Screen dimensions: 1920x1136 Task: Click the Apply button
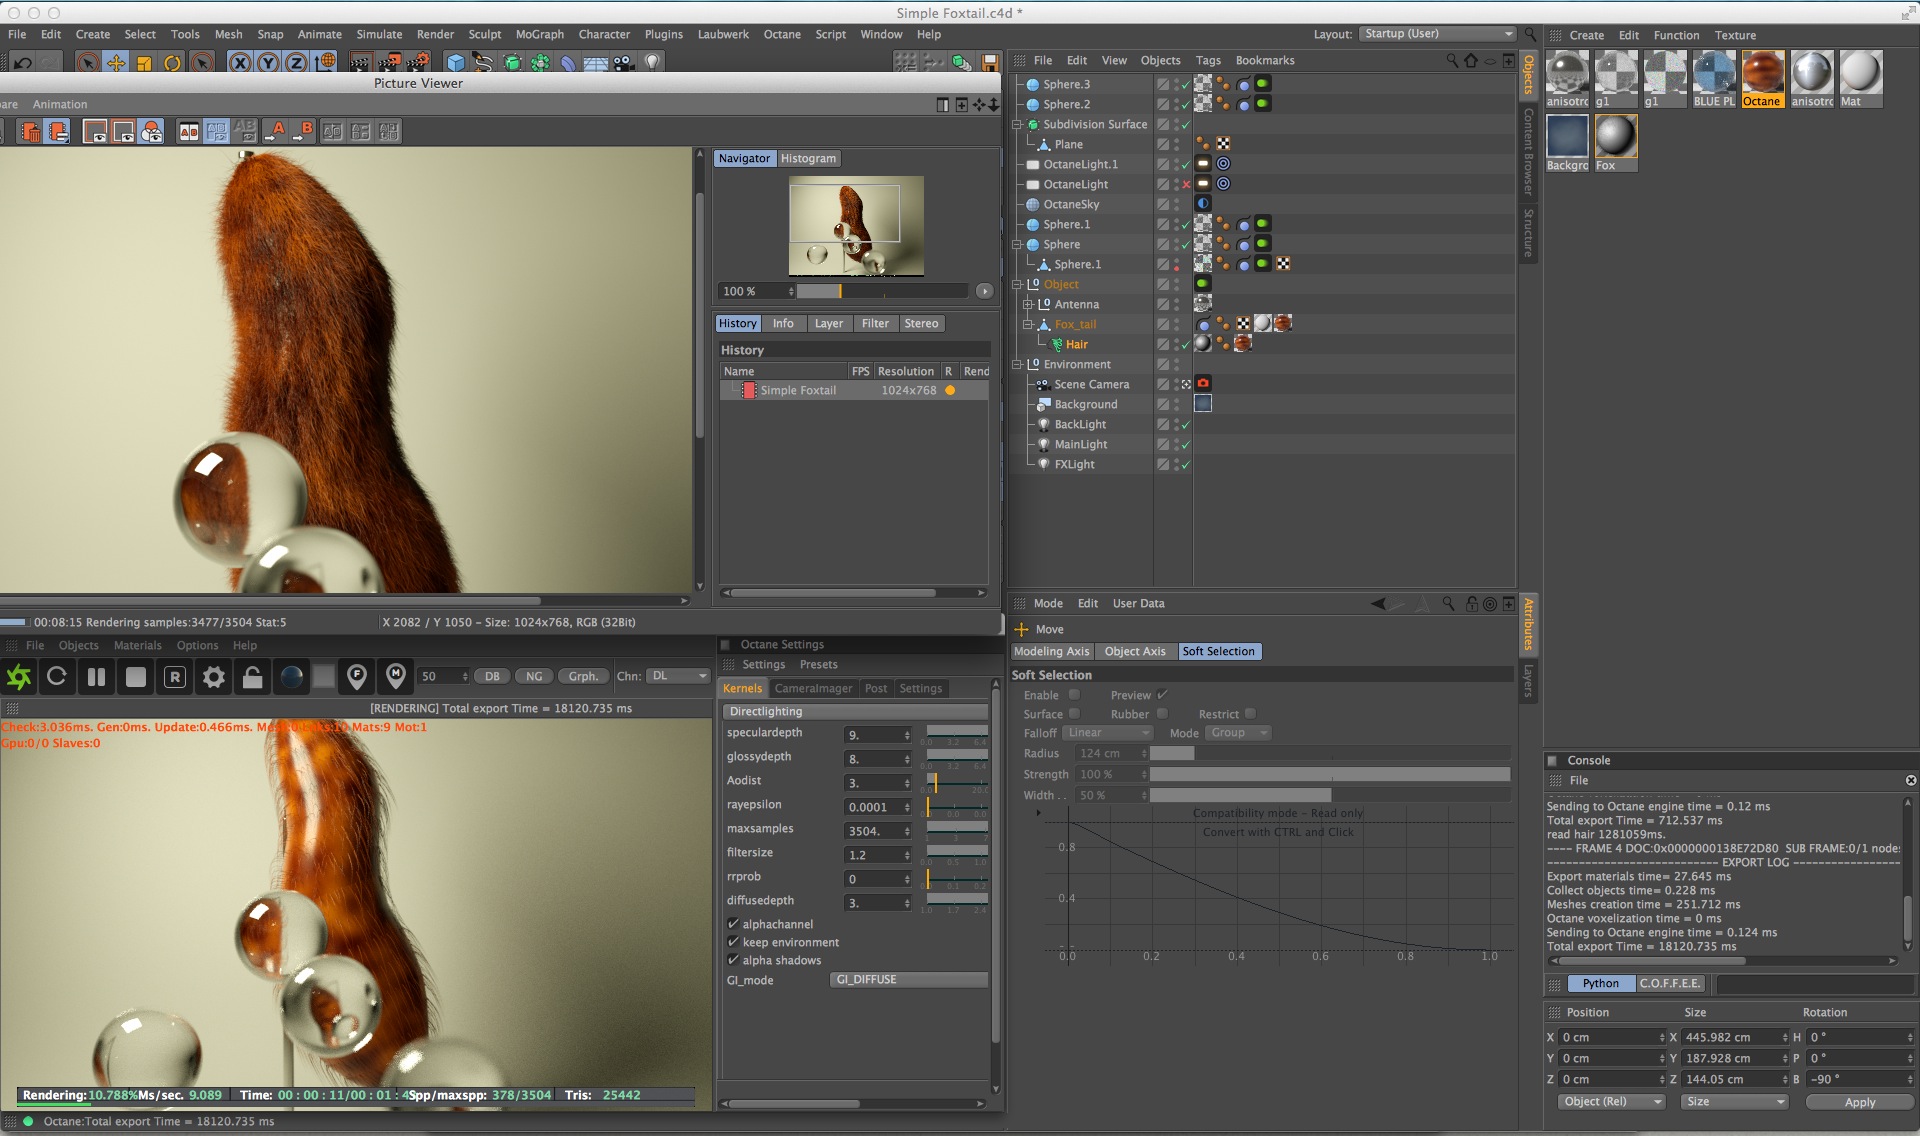(1859, 1102)
